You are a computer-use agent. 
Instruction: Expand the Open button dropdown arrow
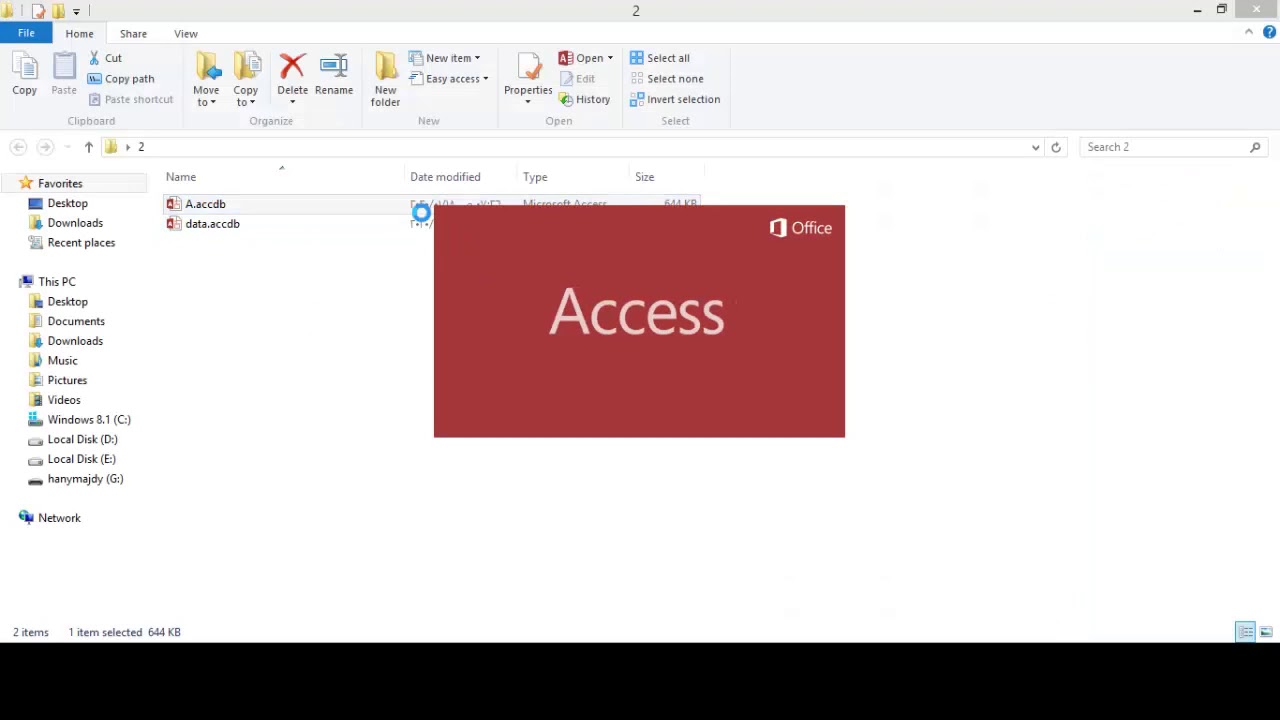[610, 58]
